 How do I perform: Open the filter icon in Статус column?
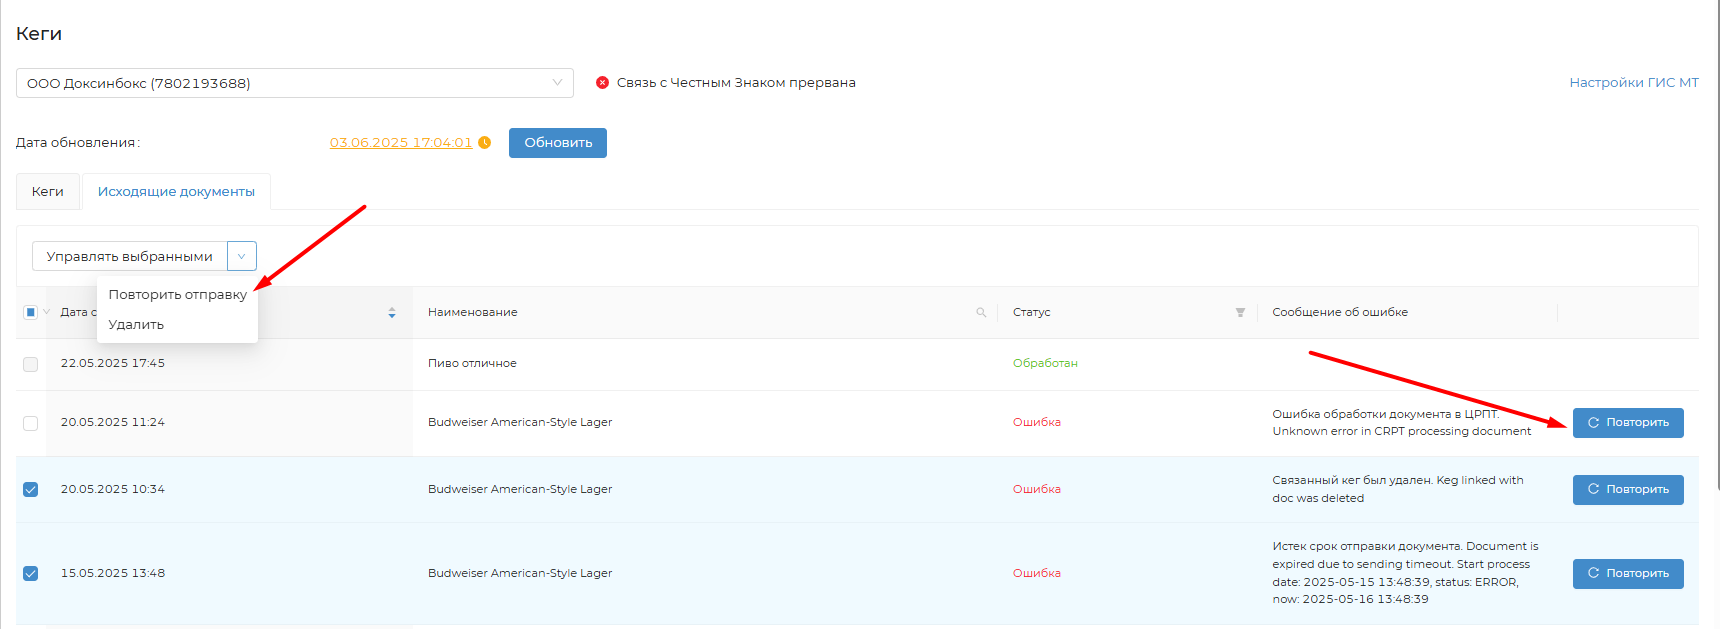pos(1240,313)
